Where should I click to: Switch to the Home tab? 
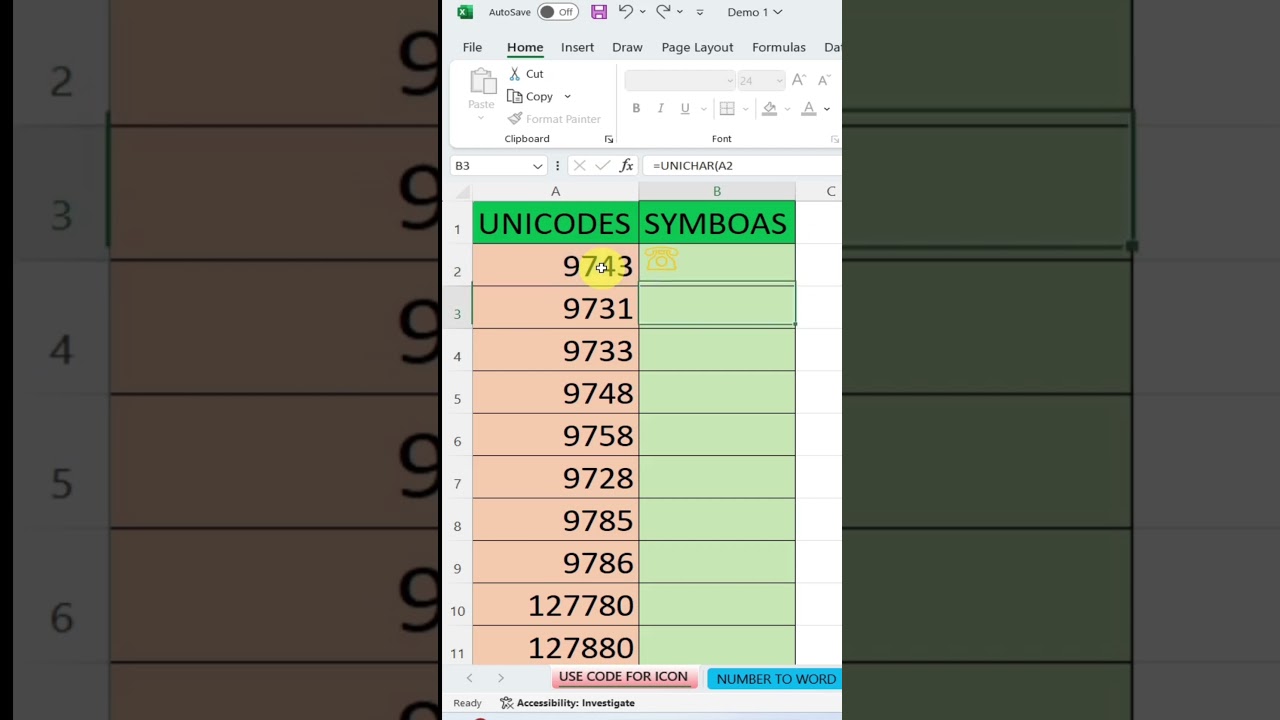point(525,47)
